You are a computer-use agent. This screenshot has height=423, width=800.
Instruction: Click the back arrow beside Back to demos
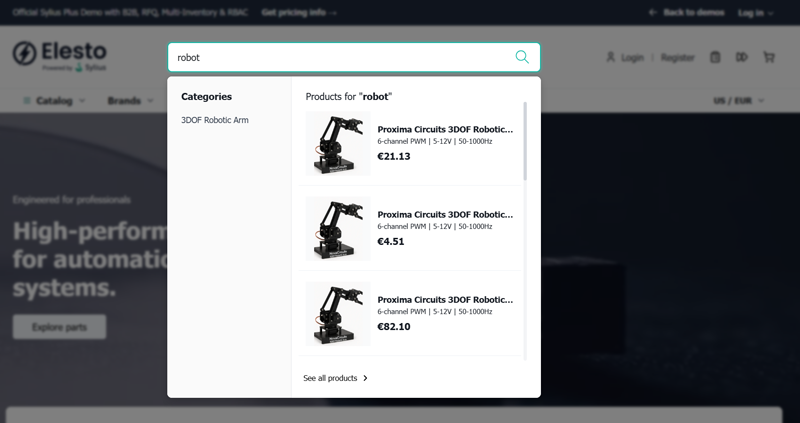(653, 13)
